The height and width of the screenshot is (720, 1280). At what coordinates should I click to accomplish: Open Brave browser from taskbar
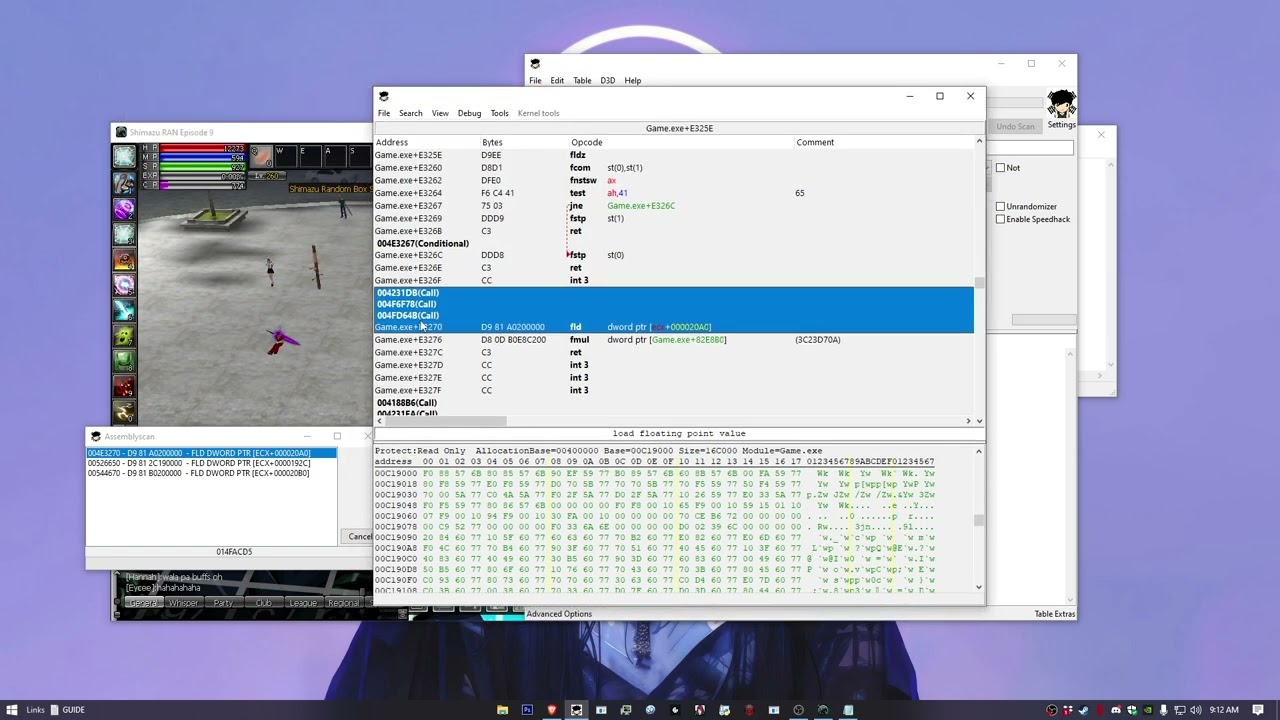552,710
